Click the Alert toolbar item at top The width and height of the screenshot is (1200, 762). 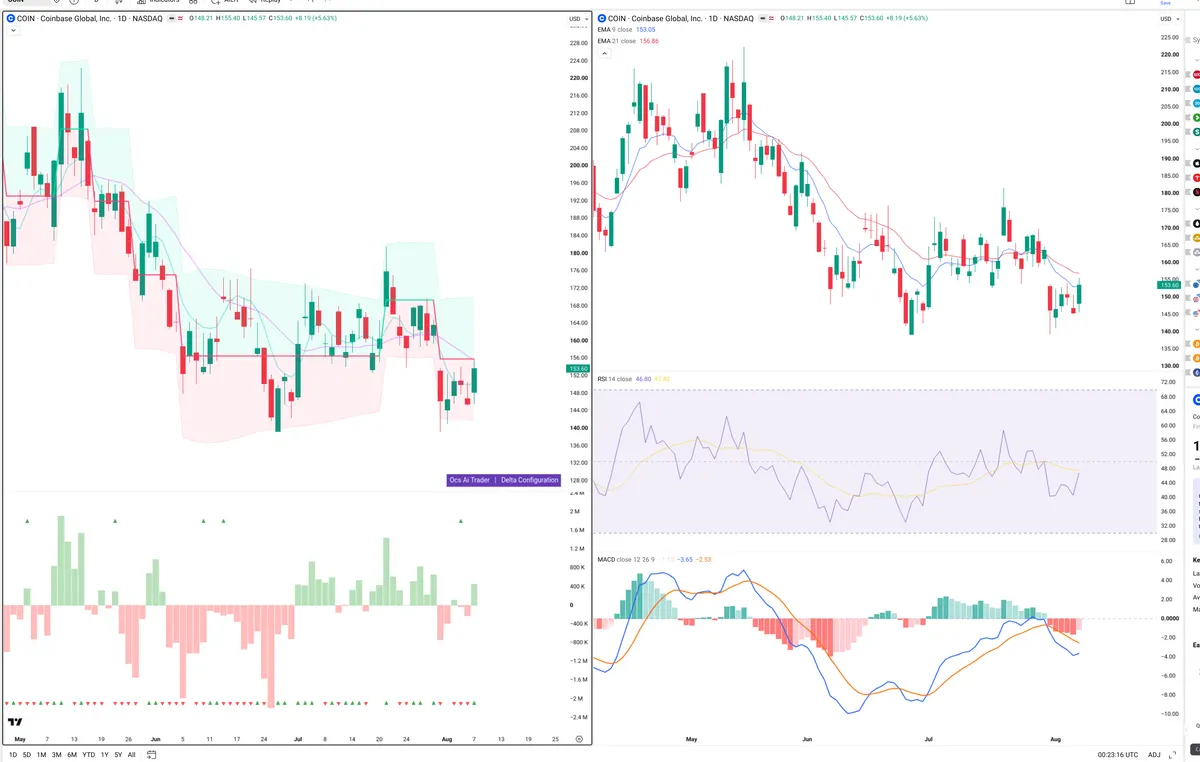[x=224, y=2]
